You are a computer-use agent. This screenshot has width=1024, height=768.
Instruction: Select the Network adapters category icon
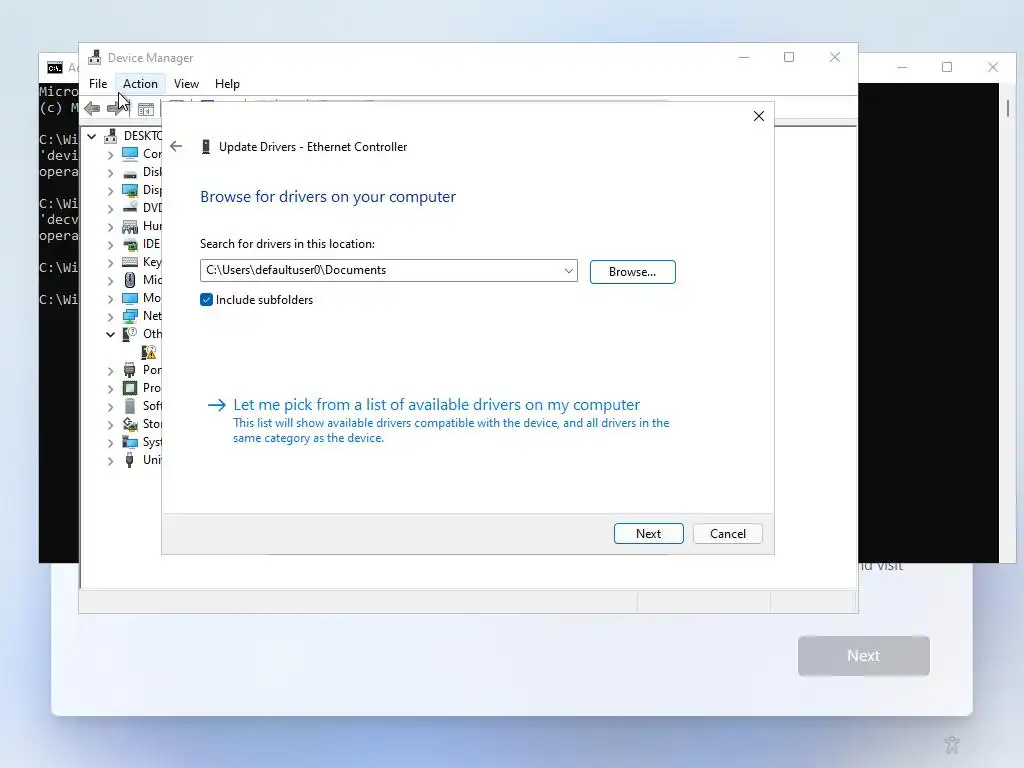coord(130,316)
